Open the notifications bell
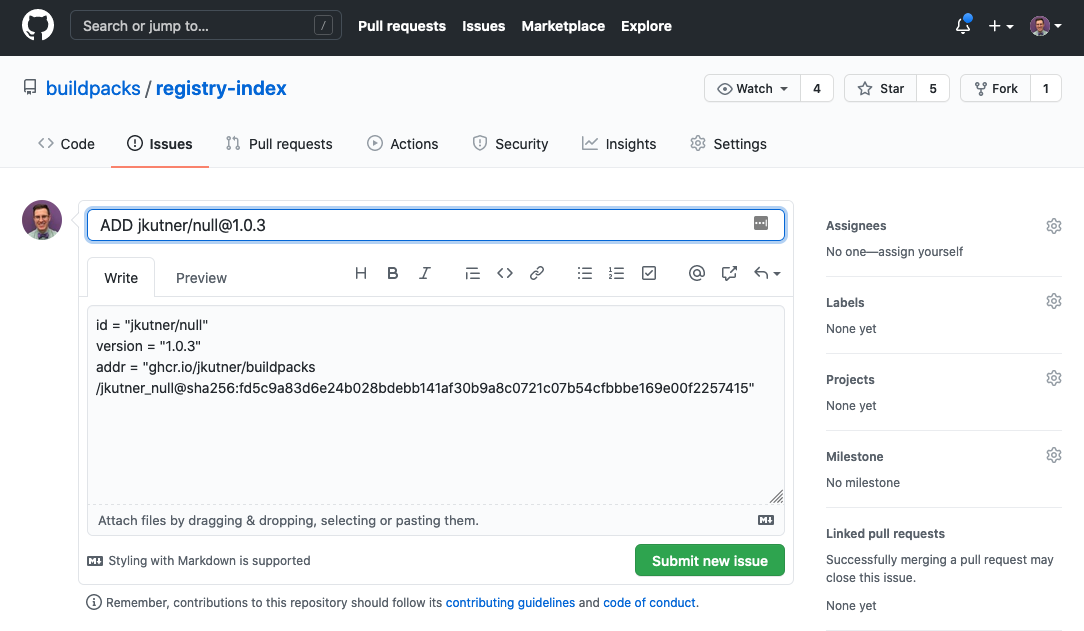This screenshot has height=631, width=1084. click(963, 26)
